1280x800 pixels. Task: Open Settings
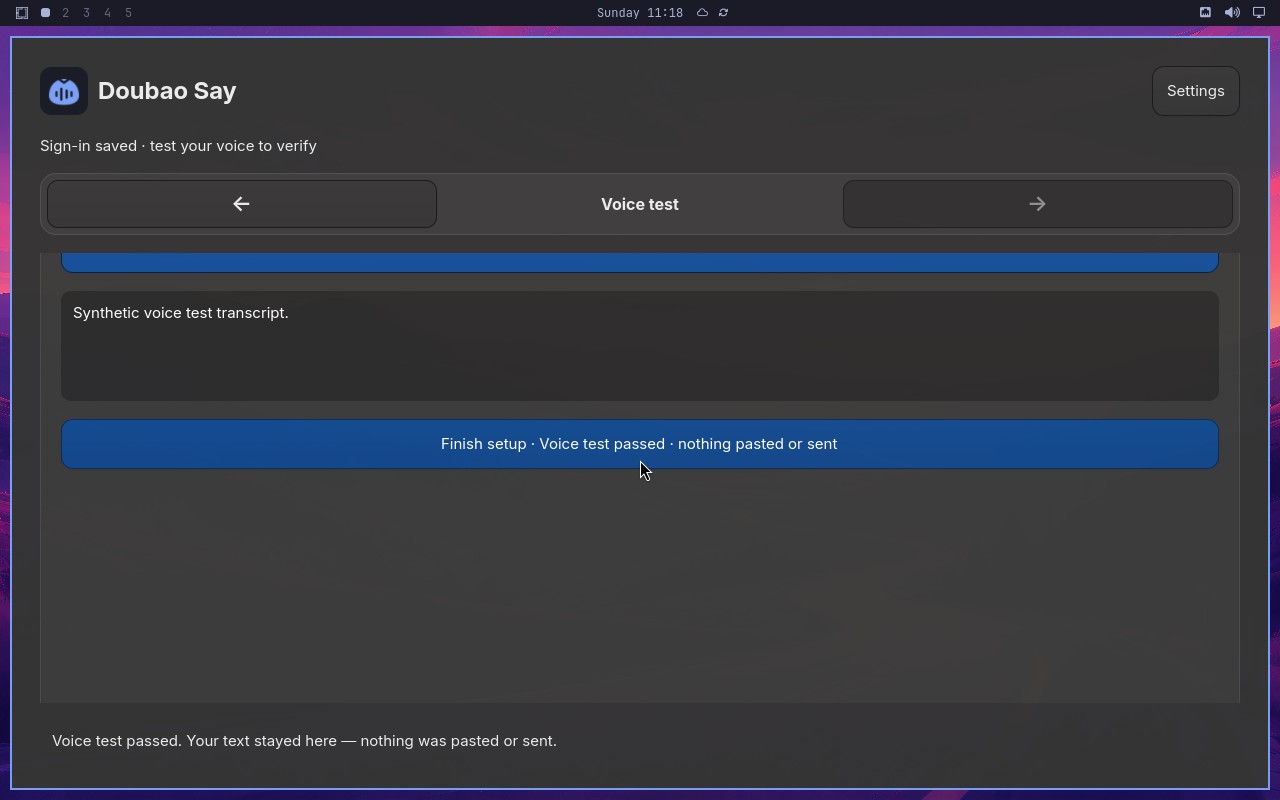[x=1195, y=91]
